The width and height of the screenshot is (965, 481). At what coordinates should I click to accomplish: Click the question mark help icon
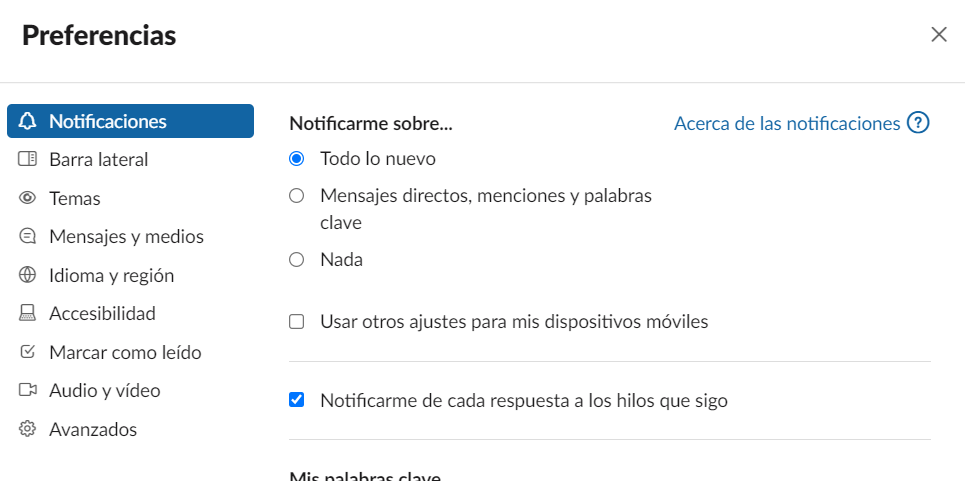point(918,123)
